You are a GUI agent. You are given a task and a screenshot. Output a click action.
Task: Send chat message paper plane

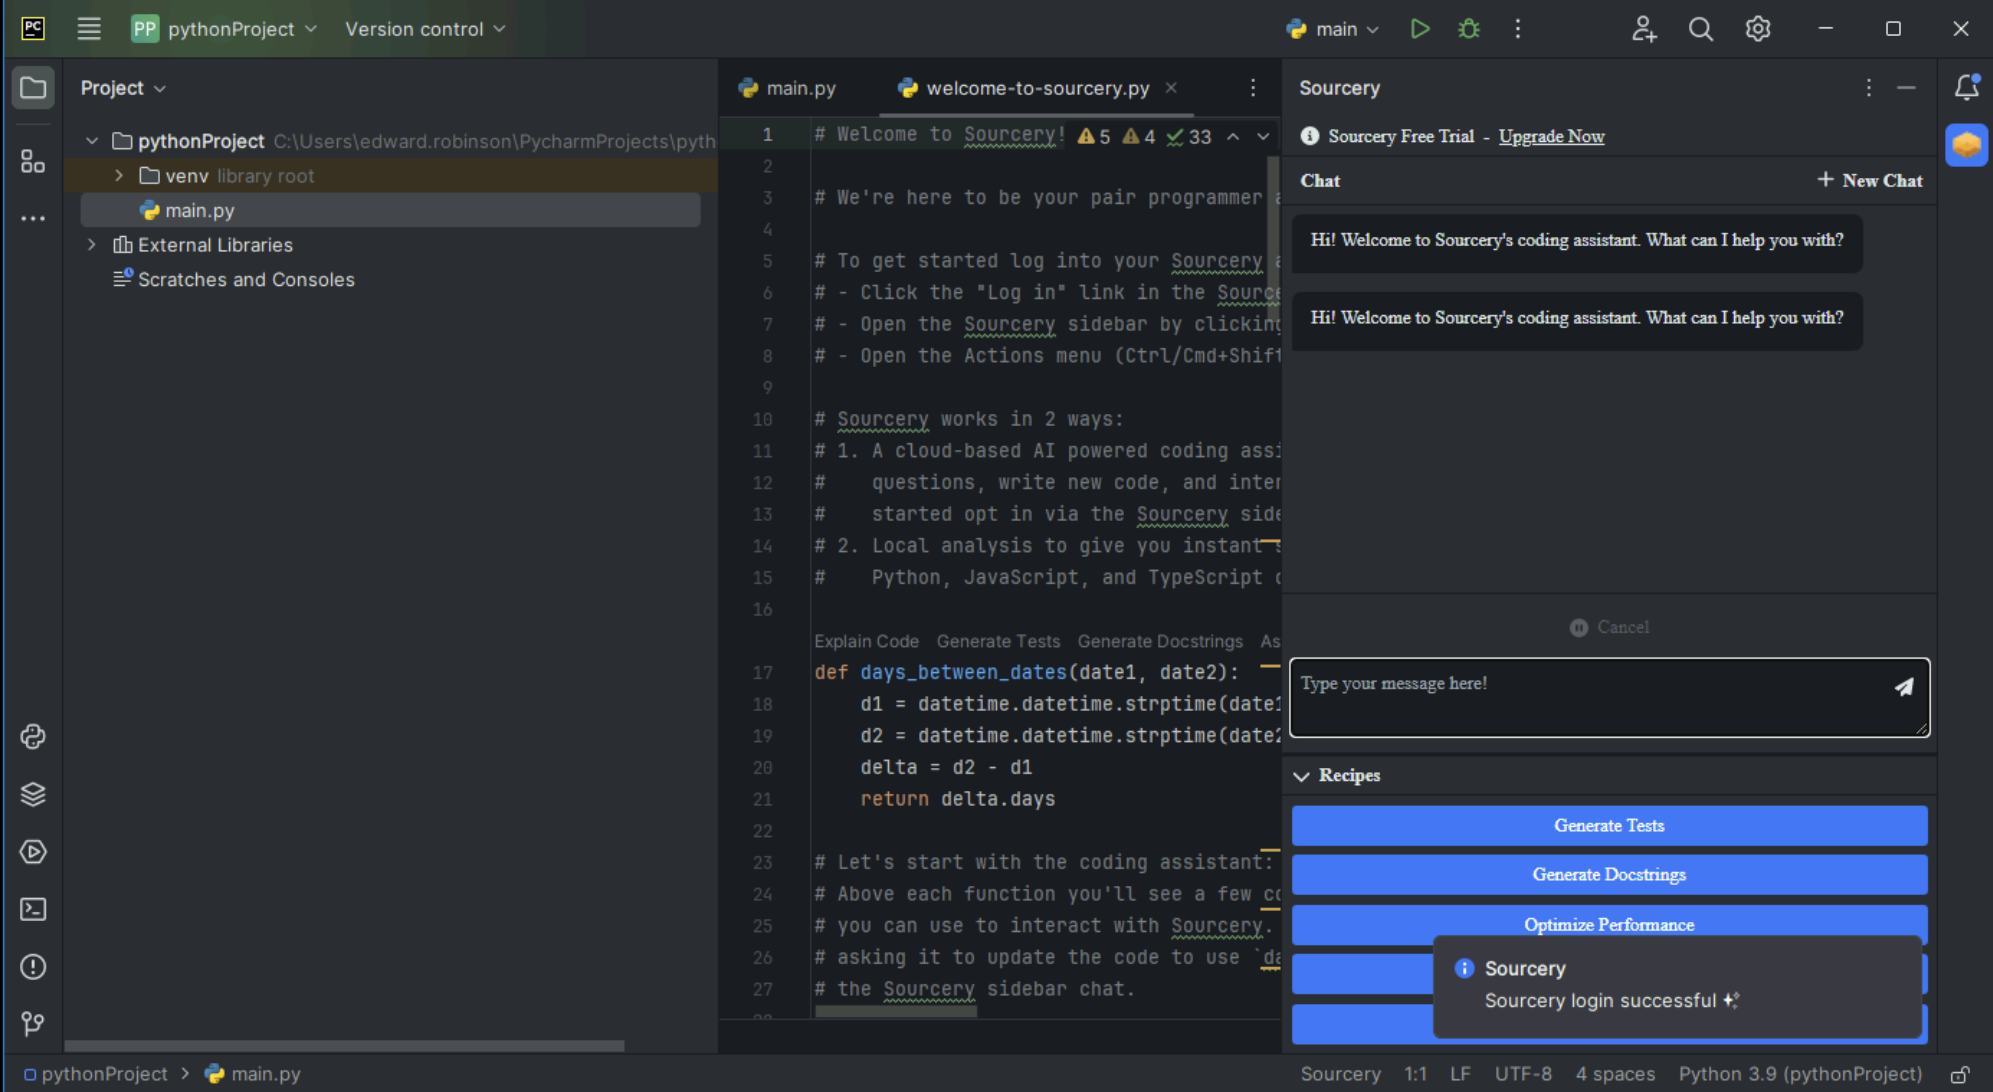(1904, 686)
